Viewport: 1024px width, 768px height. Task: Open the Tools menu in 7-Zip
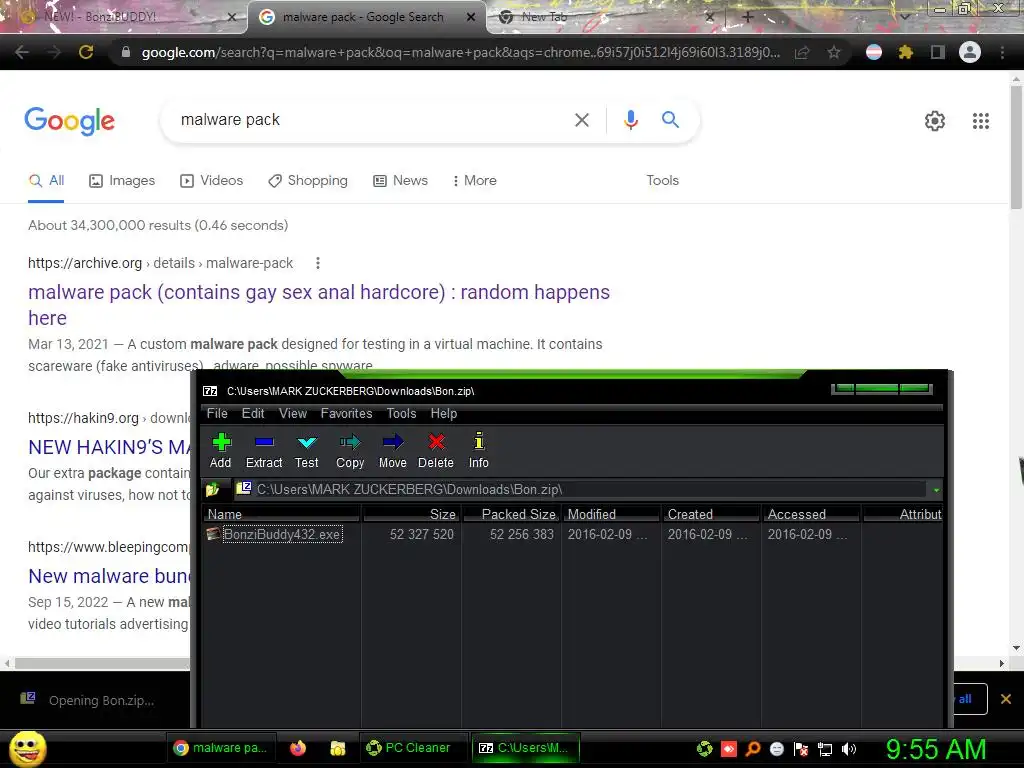[x=401, y=413]
